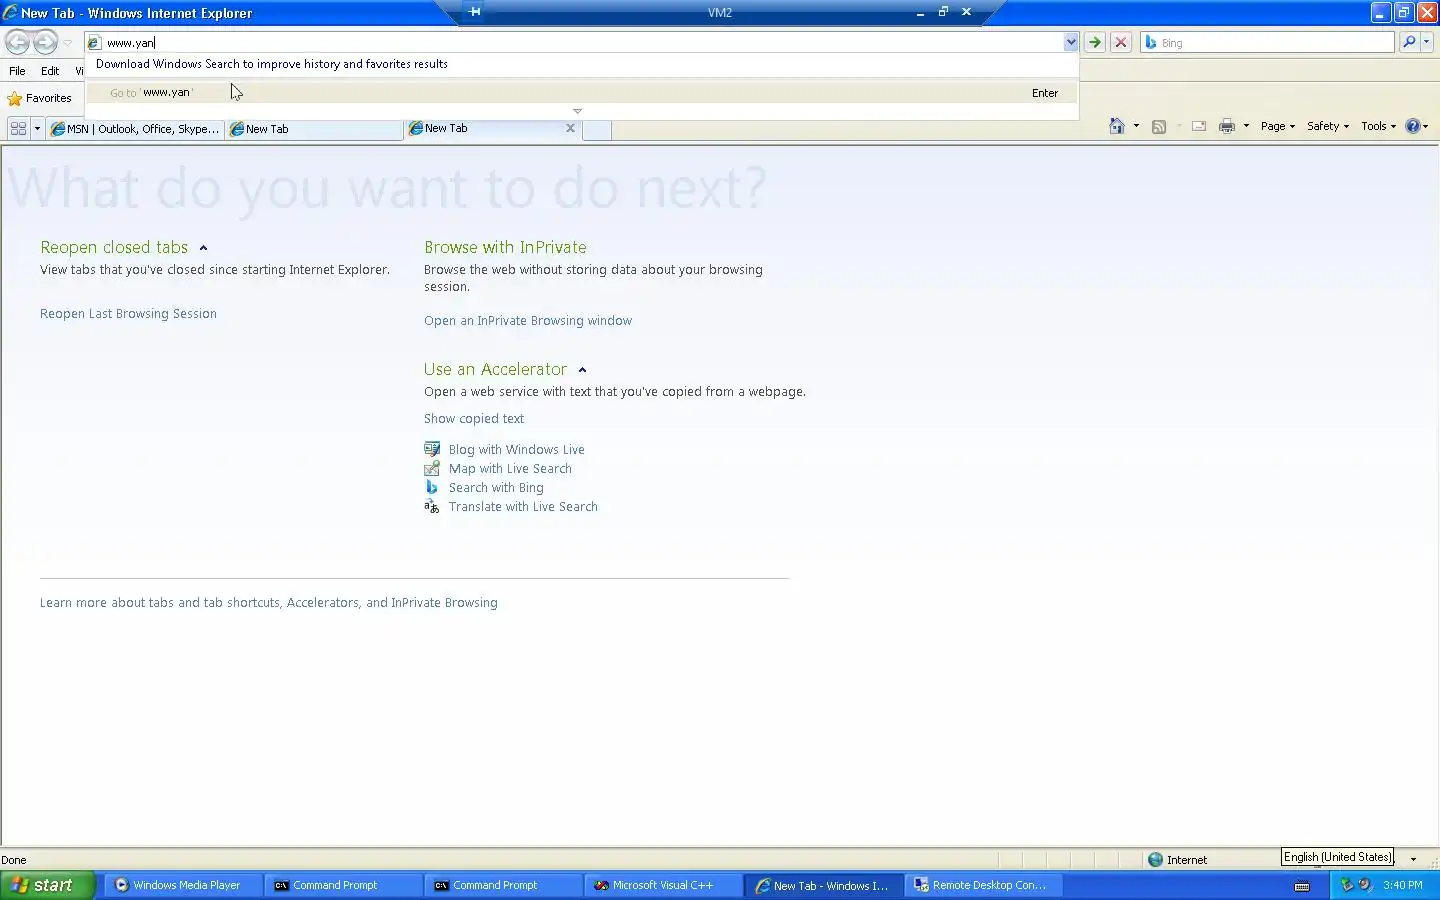Open the Favorites star button
The height and width of the screenshot is (900, 1440).
pos(40,98)
